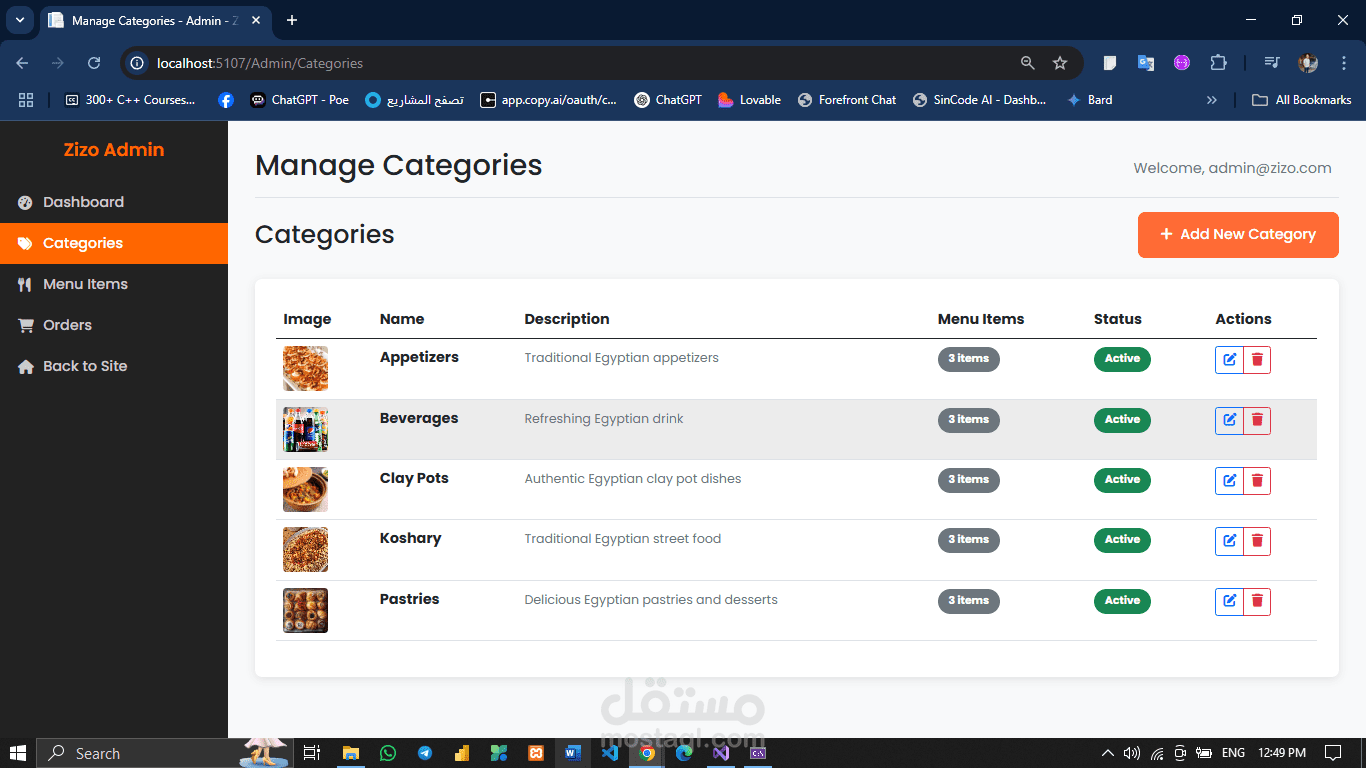Open Dashboard in the sidebar
This screenshot has height=768, width=1366.
click(x=114, y=202)
